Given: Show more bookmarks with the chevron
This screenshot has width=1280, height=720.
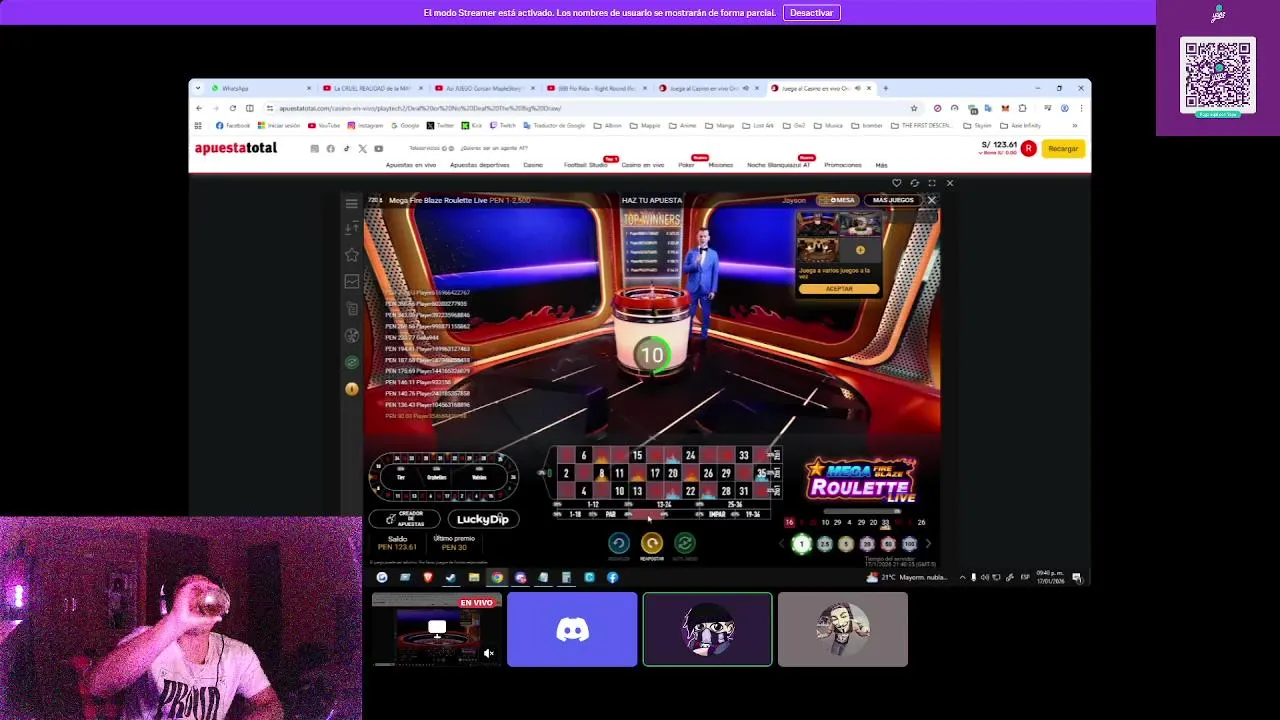Looking at the screenshot, I should tap(1075, 126).
